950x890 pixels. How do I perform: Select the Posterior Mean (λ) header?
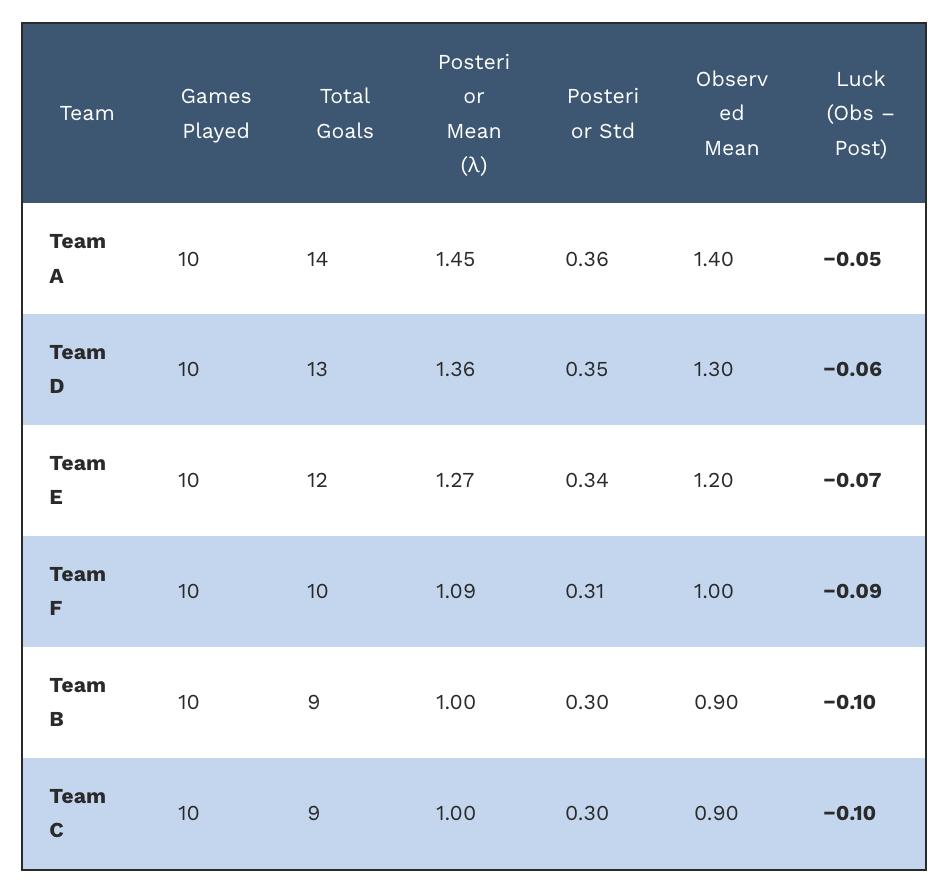pyautogui.click(x=474, y=113)
